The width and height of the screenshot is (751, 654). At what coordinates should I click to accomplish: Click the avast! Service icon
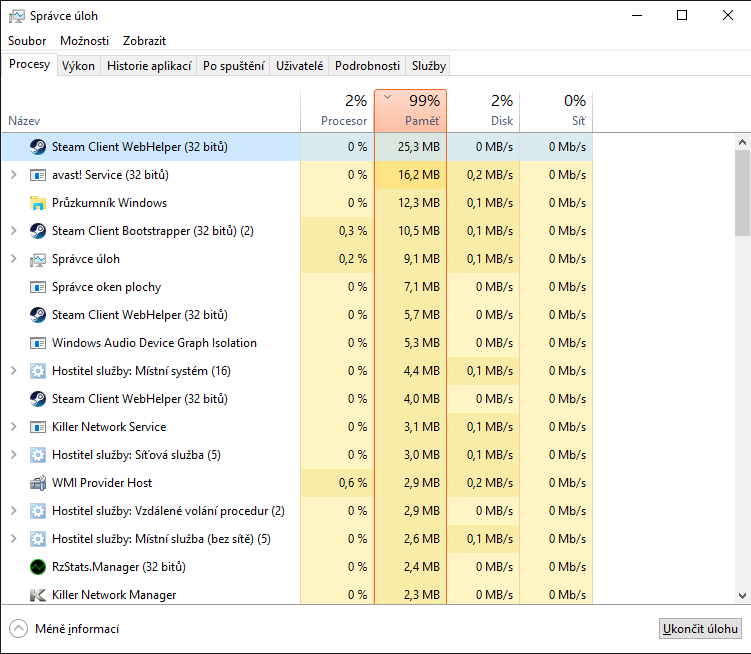coord(38,175)
